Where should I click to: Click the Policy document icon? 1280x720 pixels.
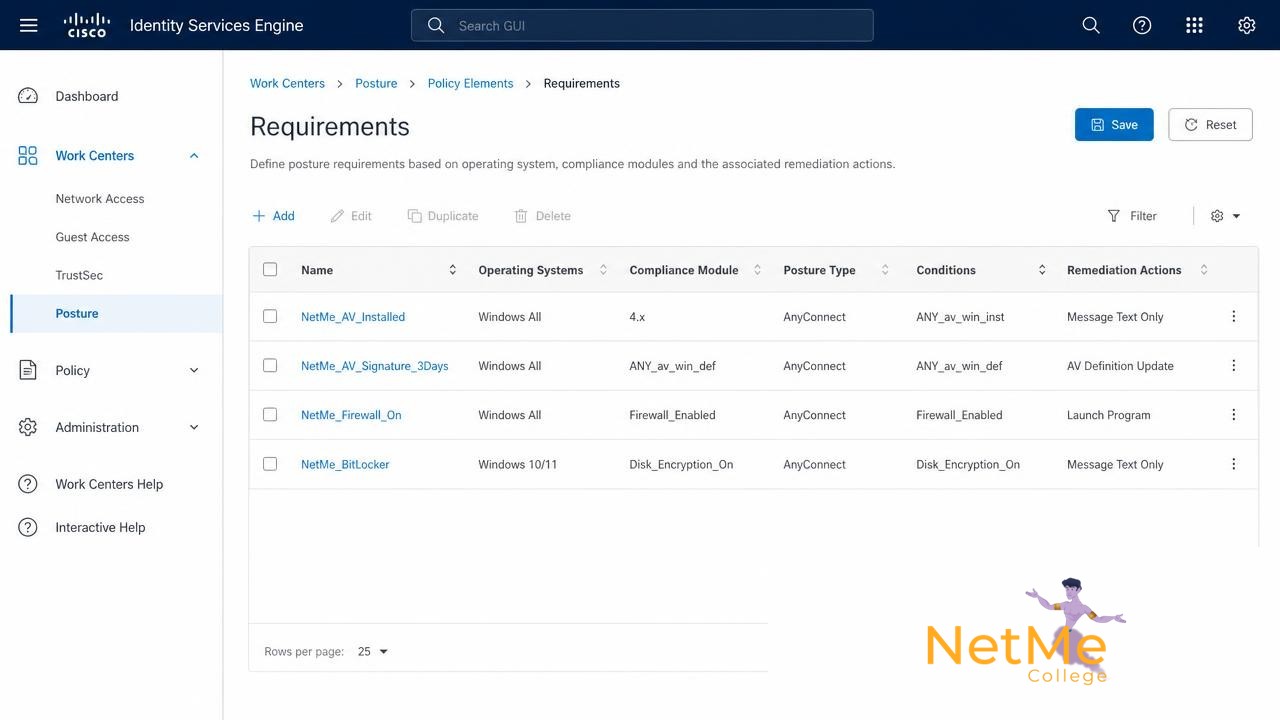pos(28,370)
